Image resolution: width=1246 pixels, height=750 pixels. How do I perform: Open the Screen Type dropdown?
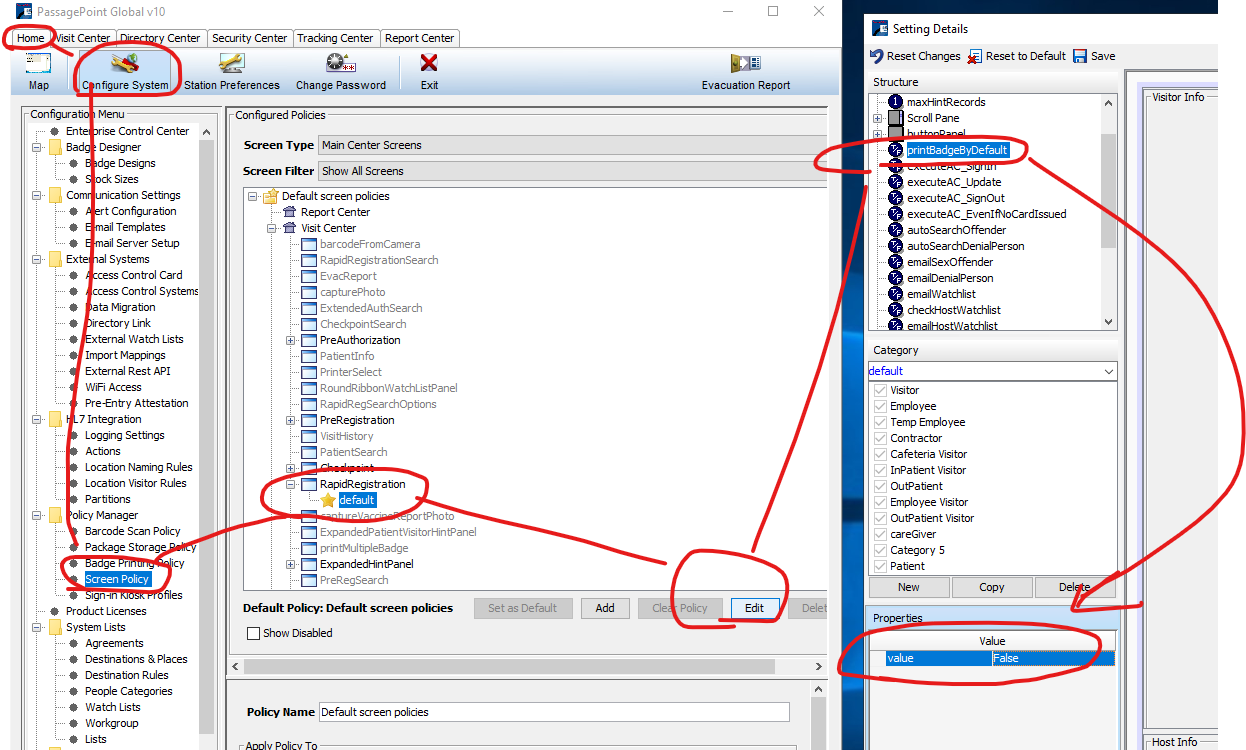[x=573, y=145]
